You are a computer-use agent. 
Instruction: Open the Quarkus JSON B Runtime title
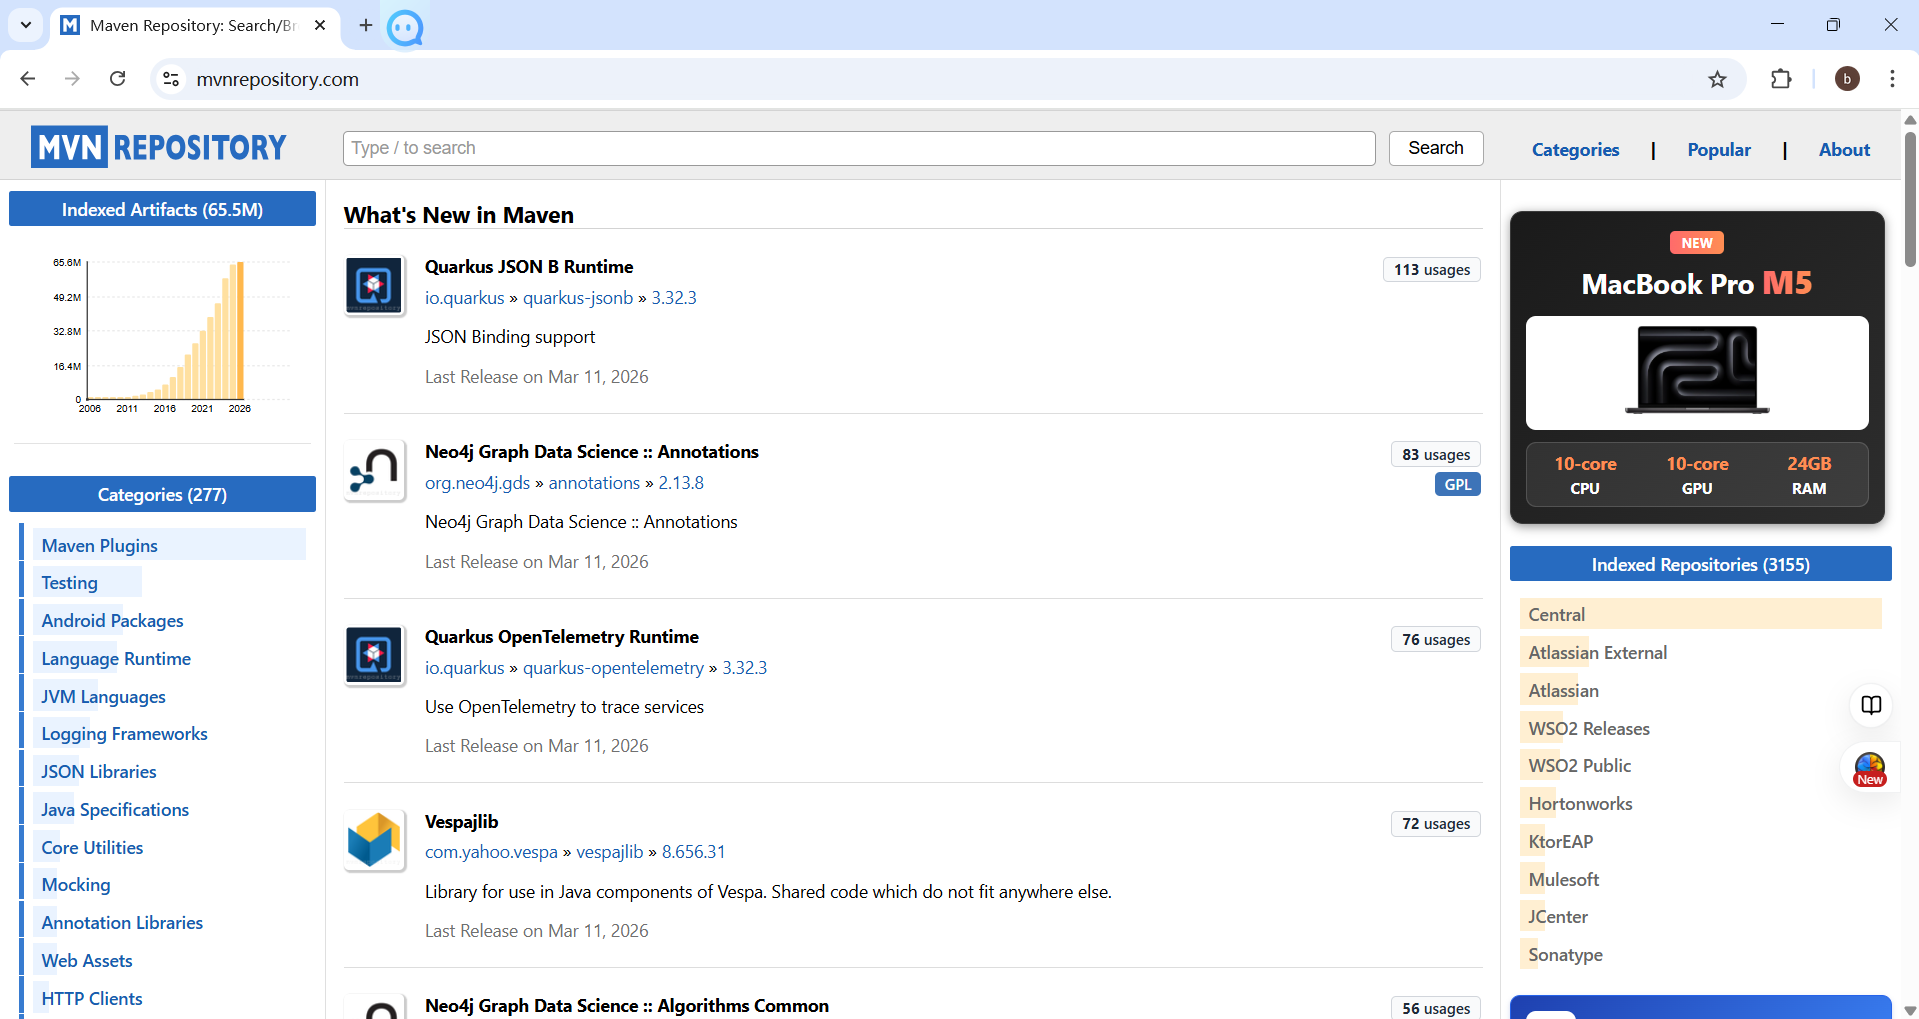[x=529, y=267]
